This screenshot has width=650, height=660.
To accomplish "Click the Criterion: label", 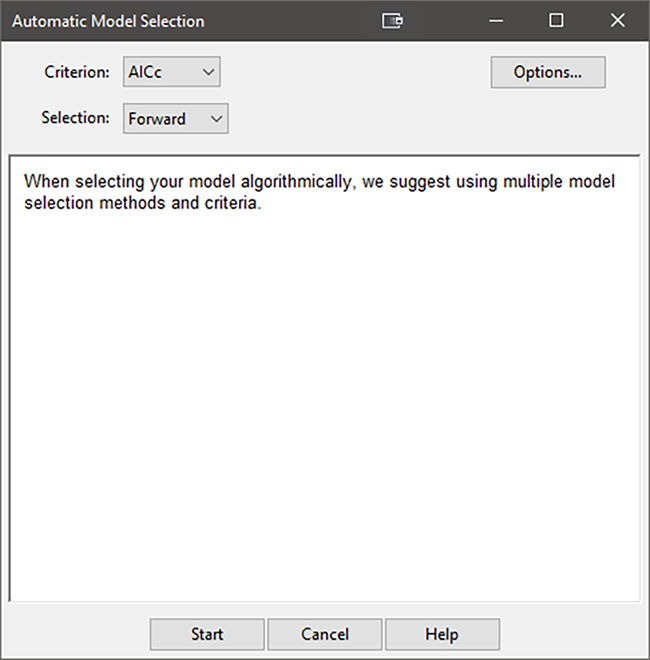I will 78,72.
